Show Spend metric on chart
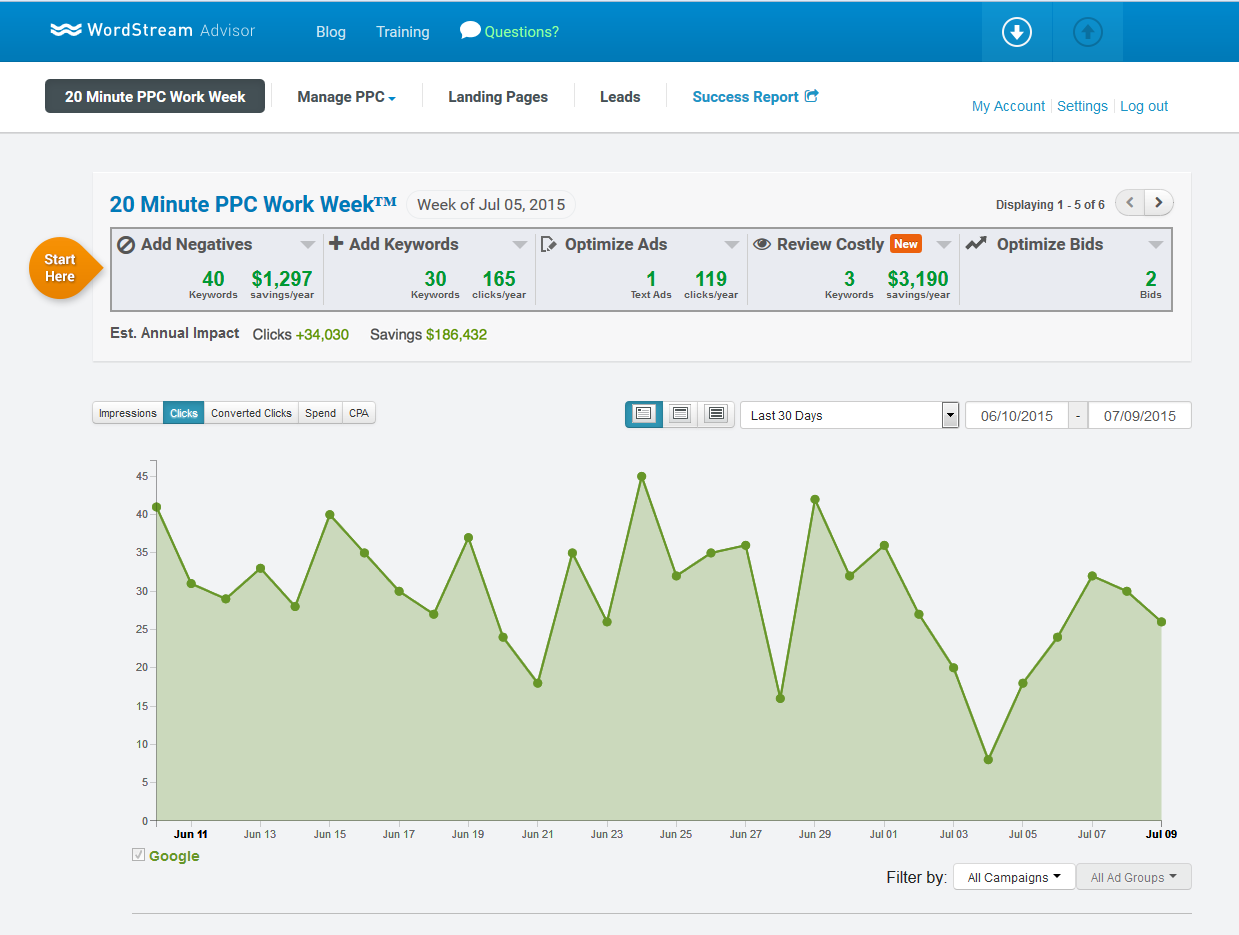Image resolution: width=1239 pixels, height=935 pixels. [x=320, y=413]
